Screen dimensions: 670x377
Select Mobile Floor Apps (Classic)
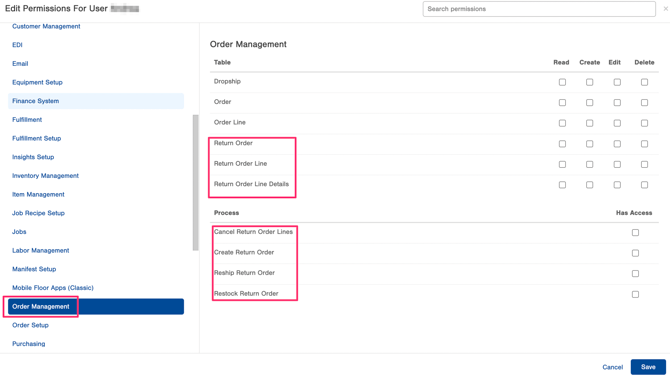53,288
